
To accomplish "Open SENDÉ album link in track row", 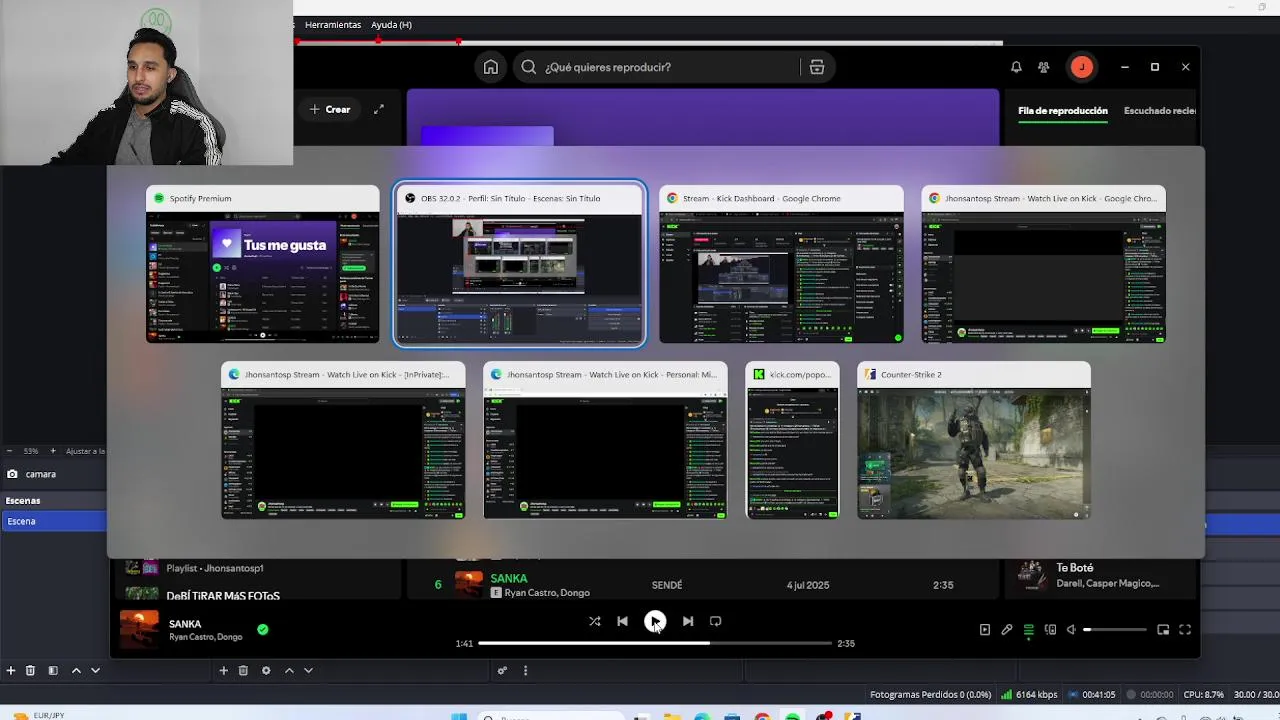I will coord(667,585).
